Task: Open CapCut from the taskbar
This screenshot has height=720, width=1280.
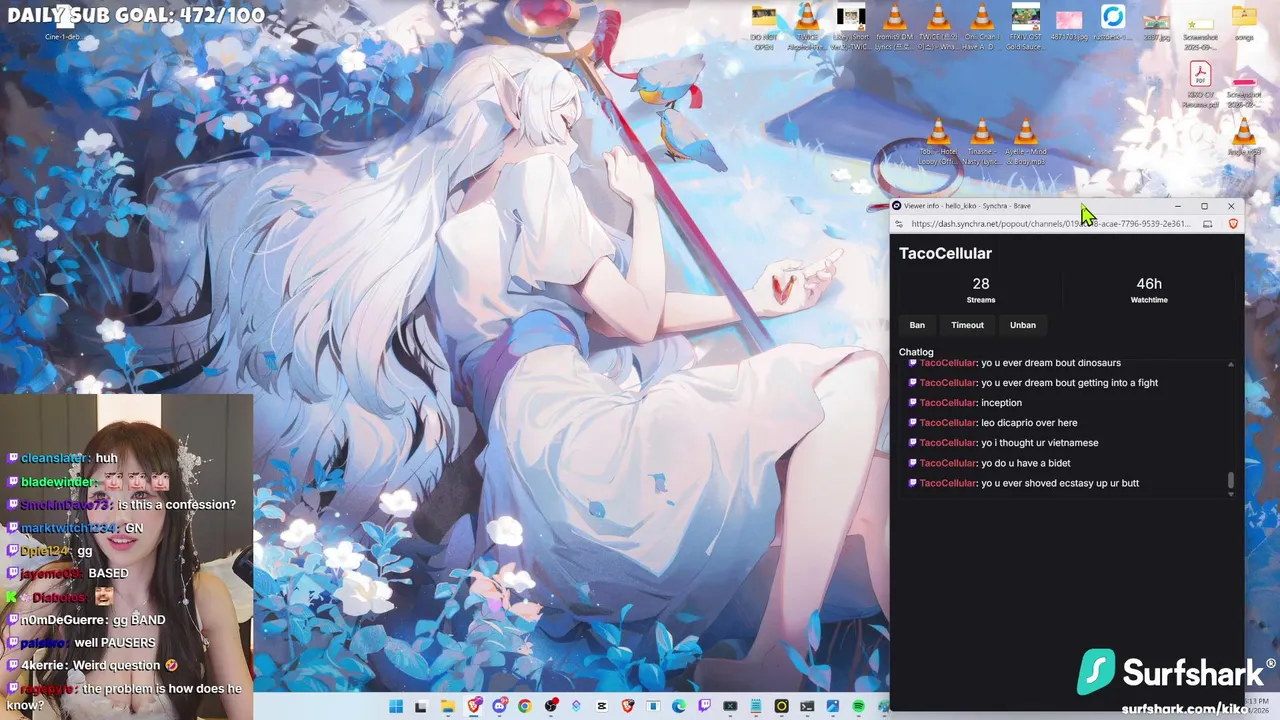Action: 602,707
